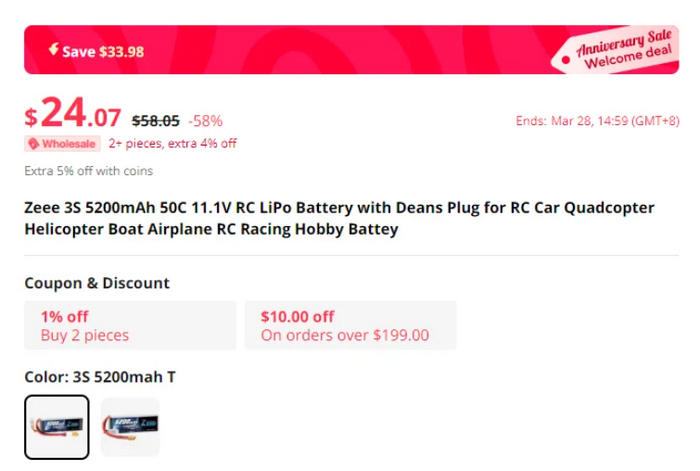Select the second battery color option thumbnail
Screen dimensions: 700x471
[x=130, y=427]
